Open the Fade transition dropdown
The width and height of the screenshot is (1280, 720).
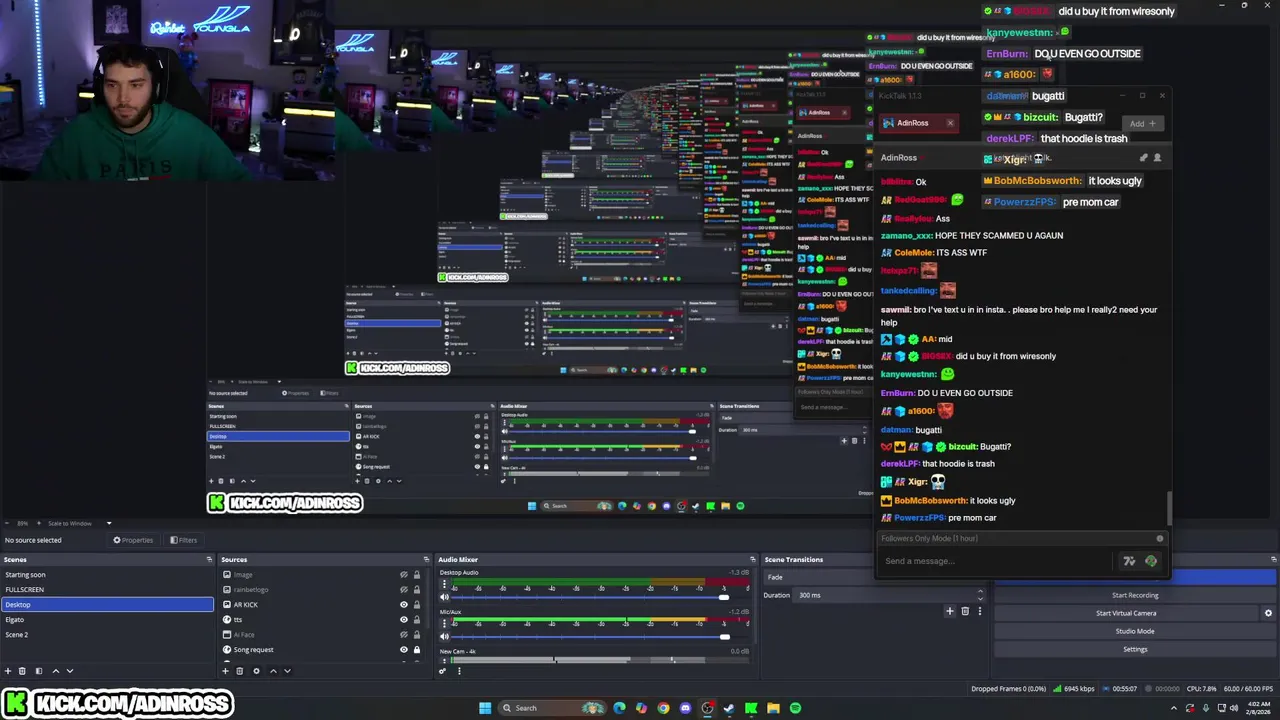(x=820, y=577)
